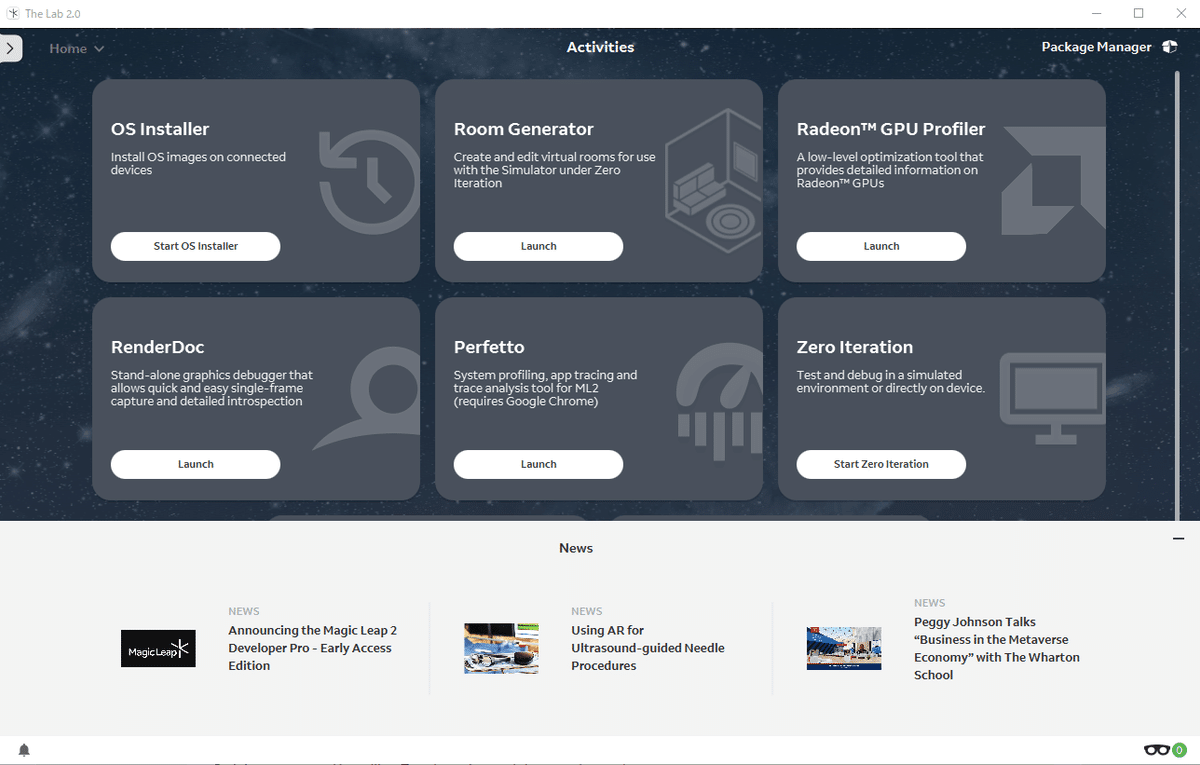1200x765 pixels.
Task: Start OS Installer
Action: coord(196,246)
